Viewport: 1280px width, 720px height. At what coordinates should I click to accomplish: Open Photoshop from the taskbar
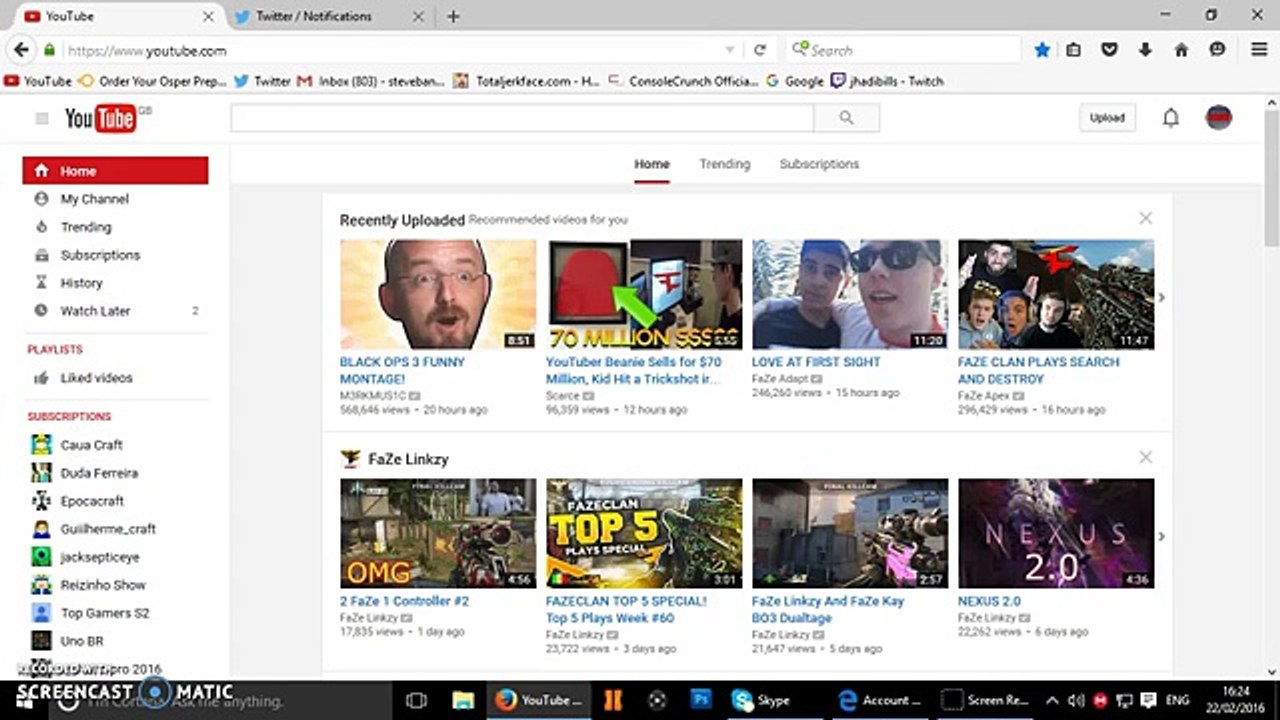(701, 700)
